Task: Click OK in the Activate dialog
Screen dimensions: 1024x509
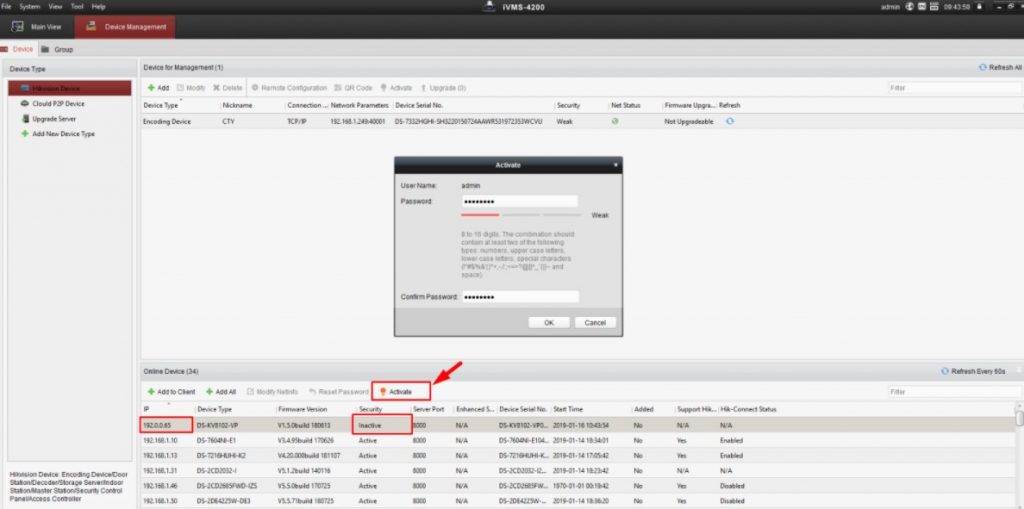Action: pos(549,323)
